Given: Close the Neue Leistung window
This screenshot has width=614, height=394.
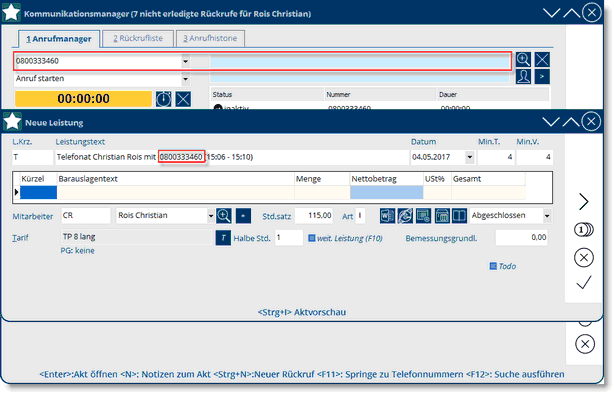Looking at the screenshot, I should tap(591, 121).
